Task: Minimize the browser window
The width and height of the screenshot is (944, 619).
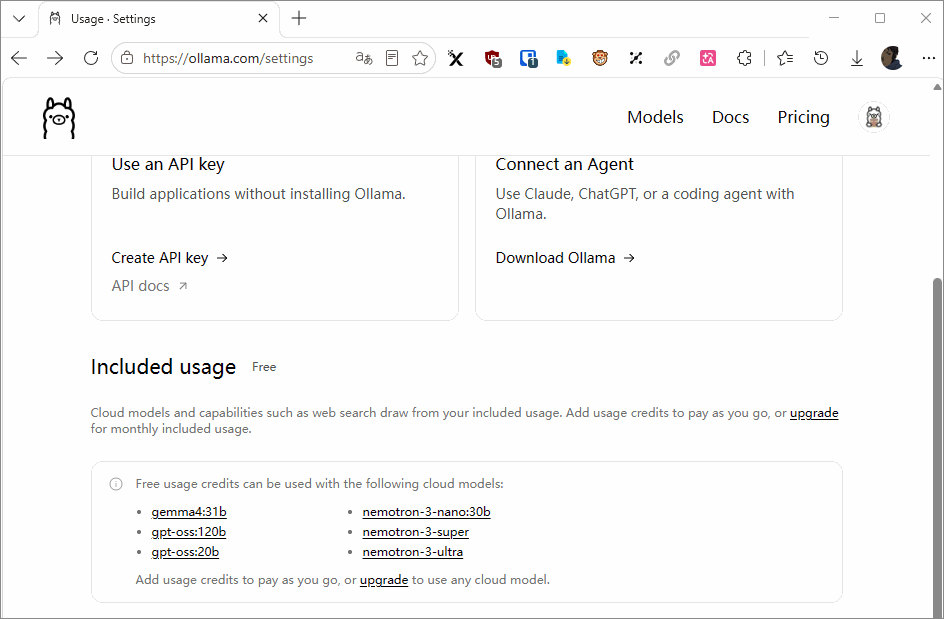Action: [834, 18]
